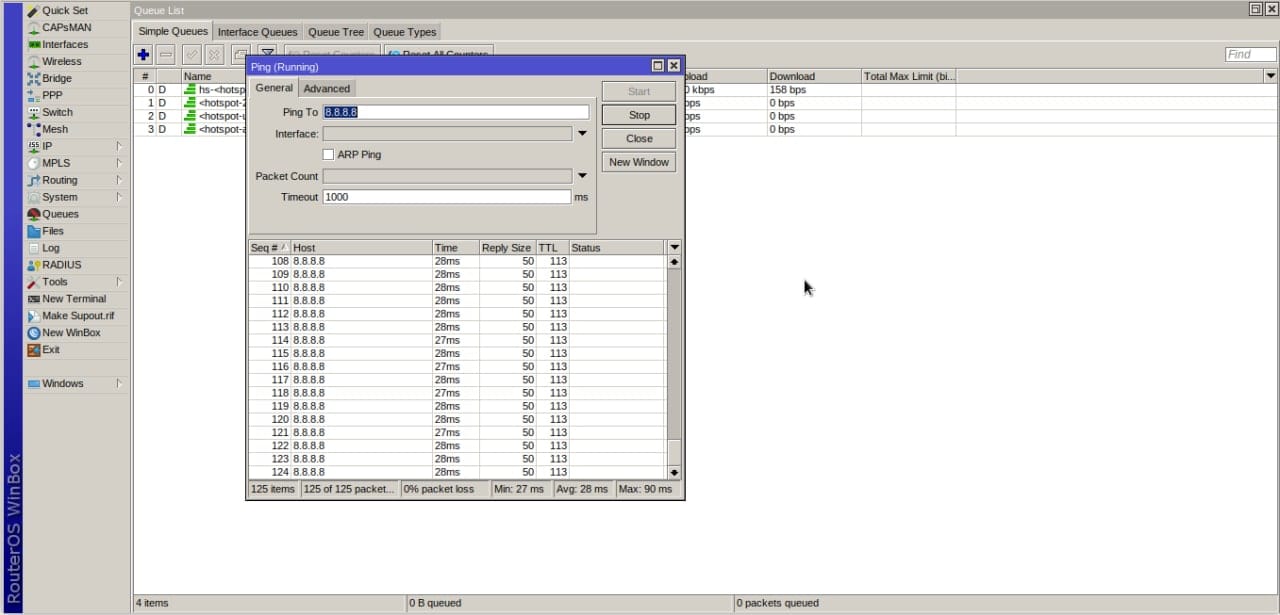Screen dimensions: 1280x615
Task: Click the Timeout input field
Action: point(447,197)
